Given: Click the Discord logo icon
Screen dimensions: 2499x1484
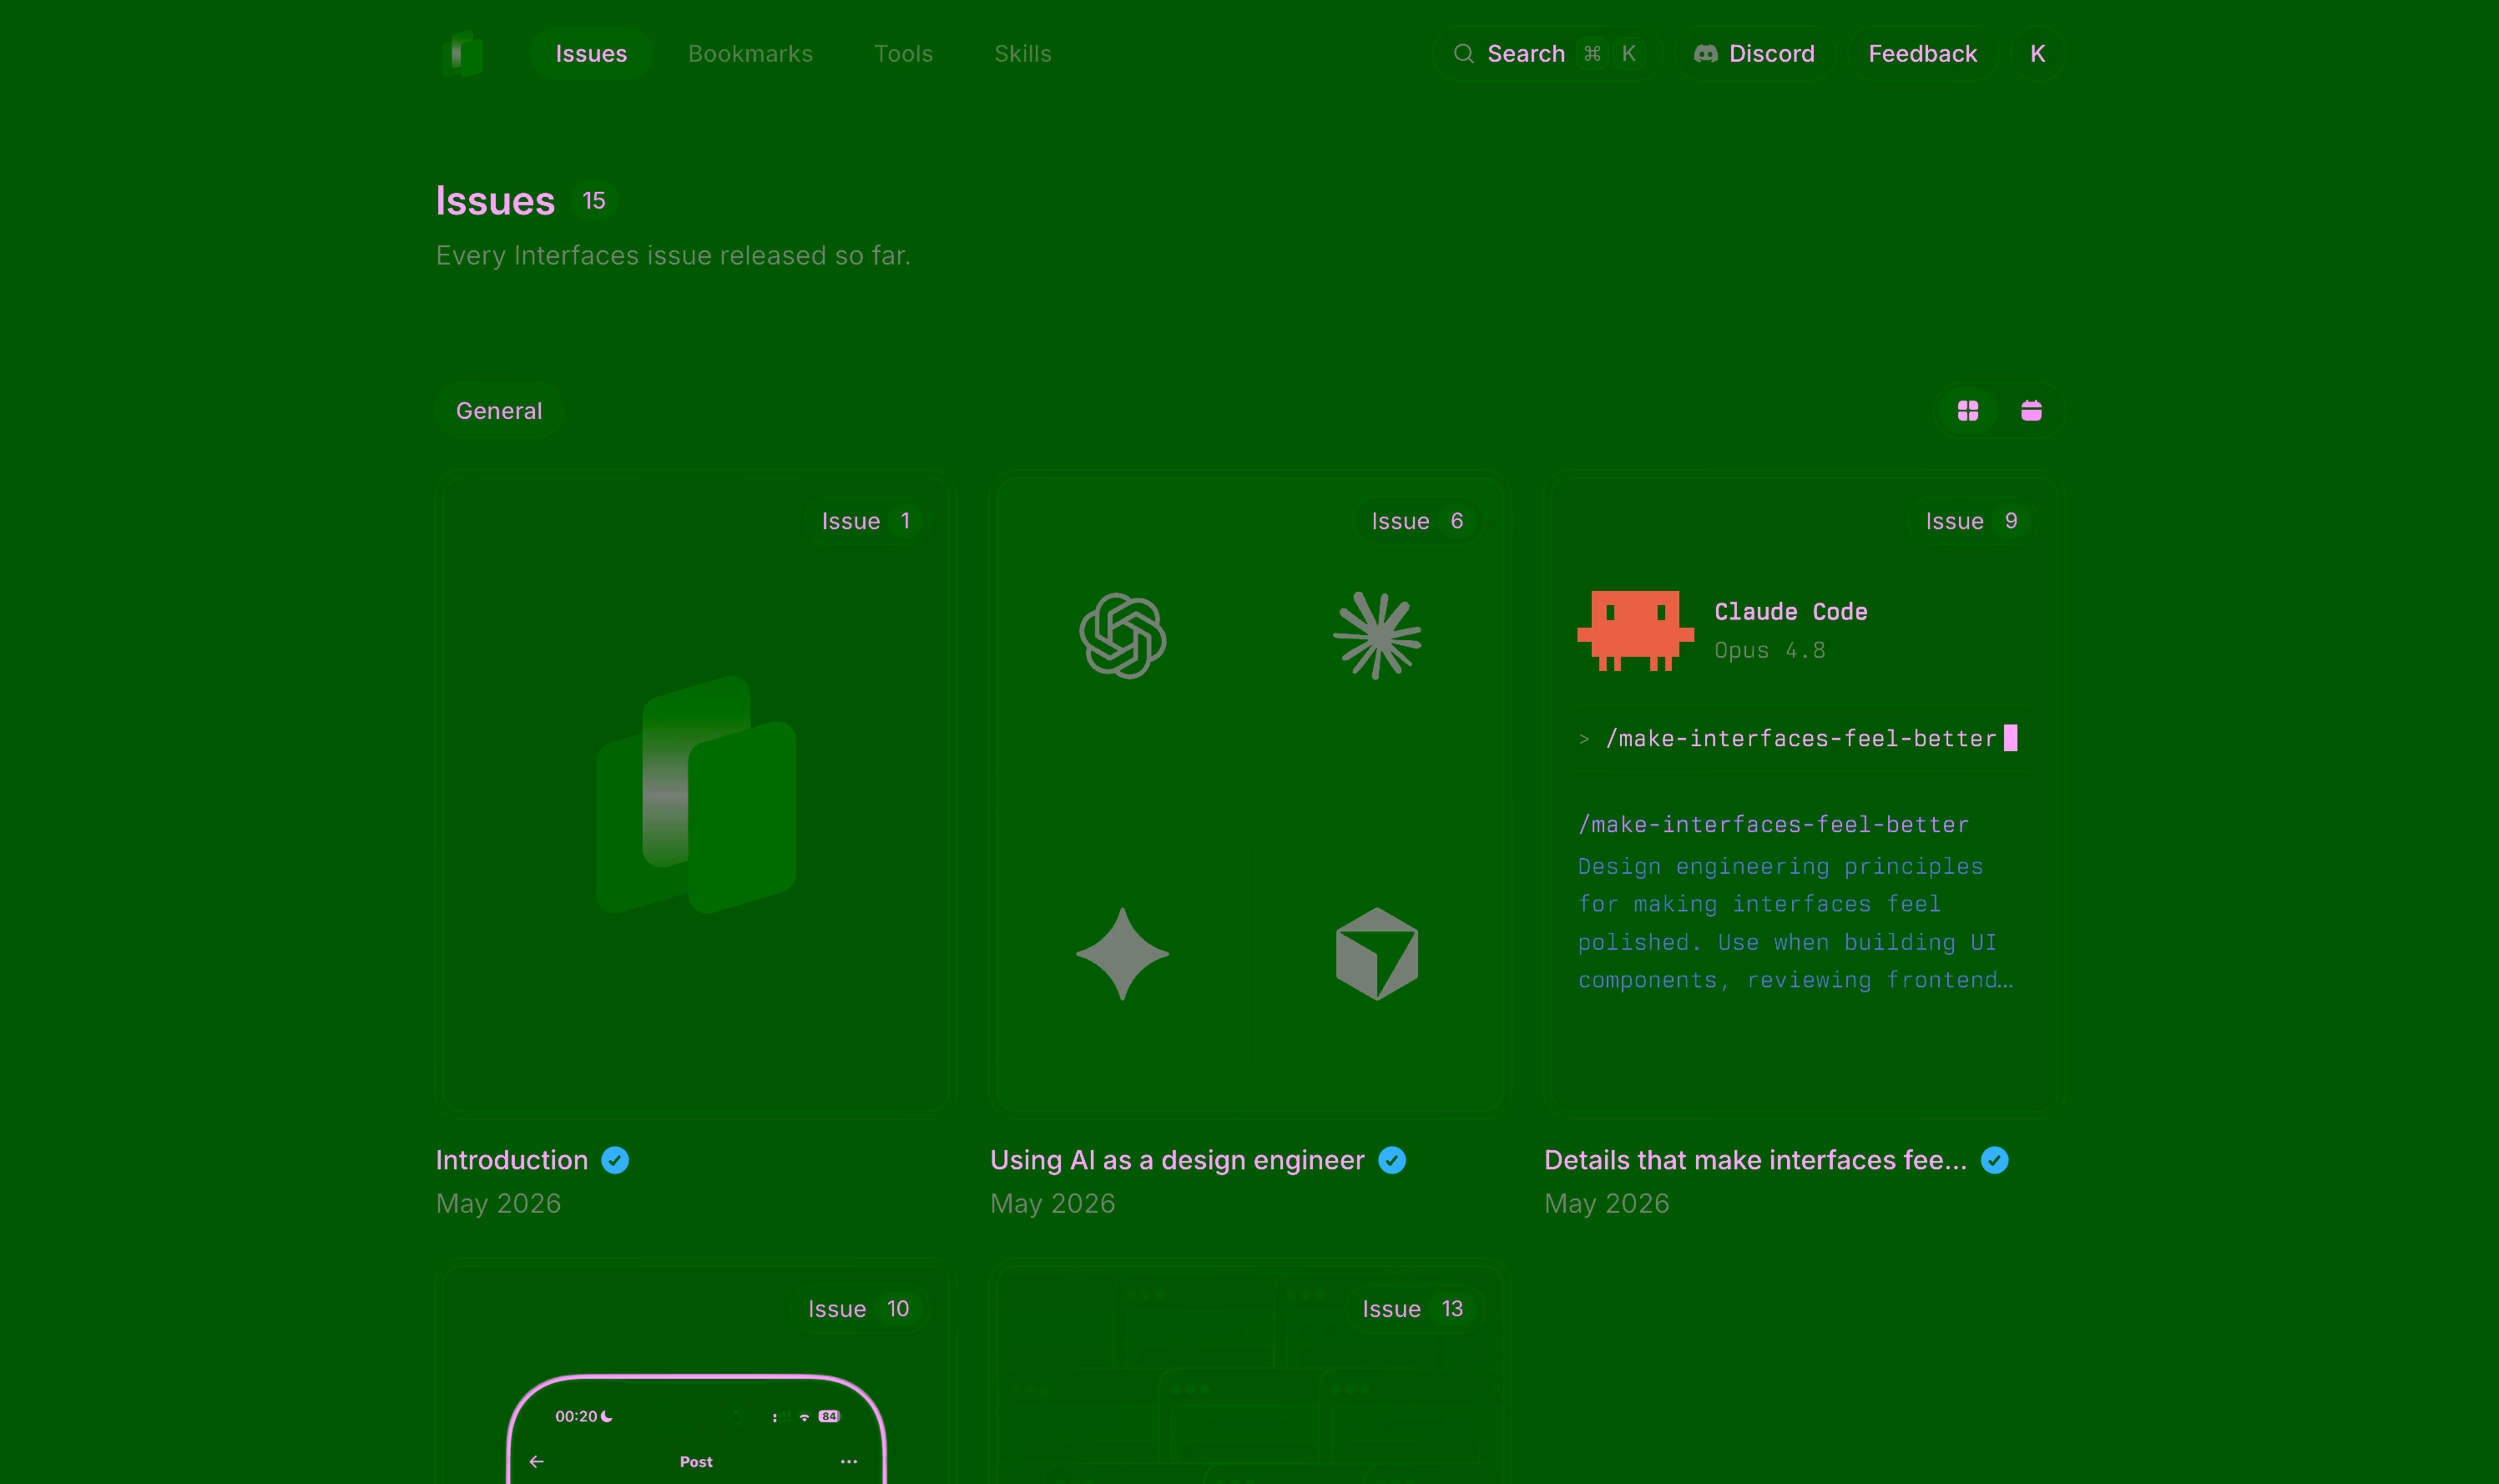Looking at the screenshot, I should pos(1705,54).
